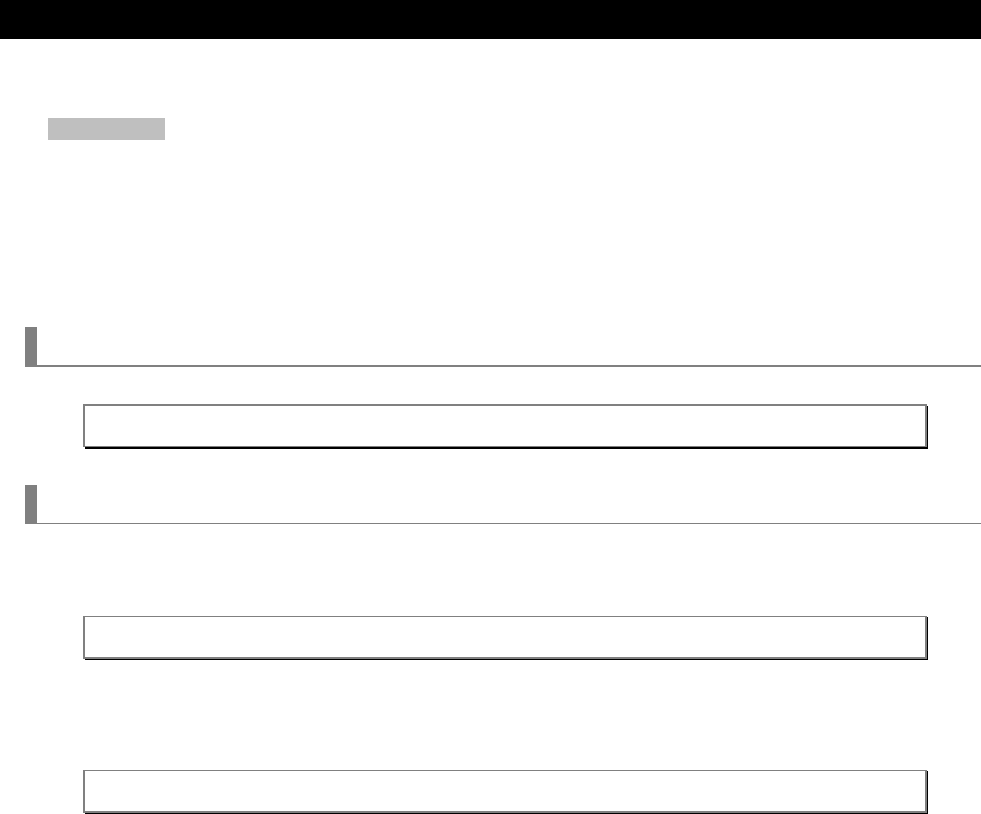The image size is (981, 814).
Task: Click the blank second section heading row
Action: pos(500,504)
